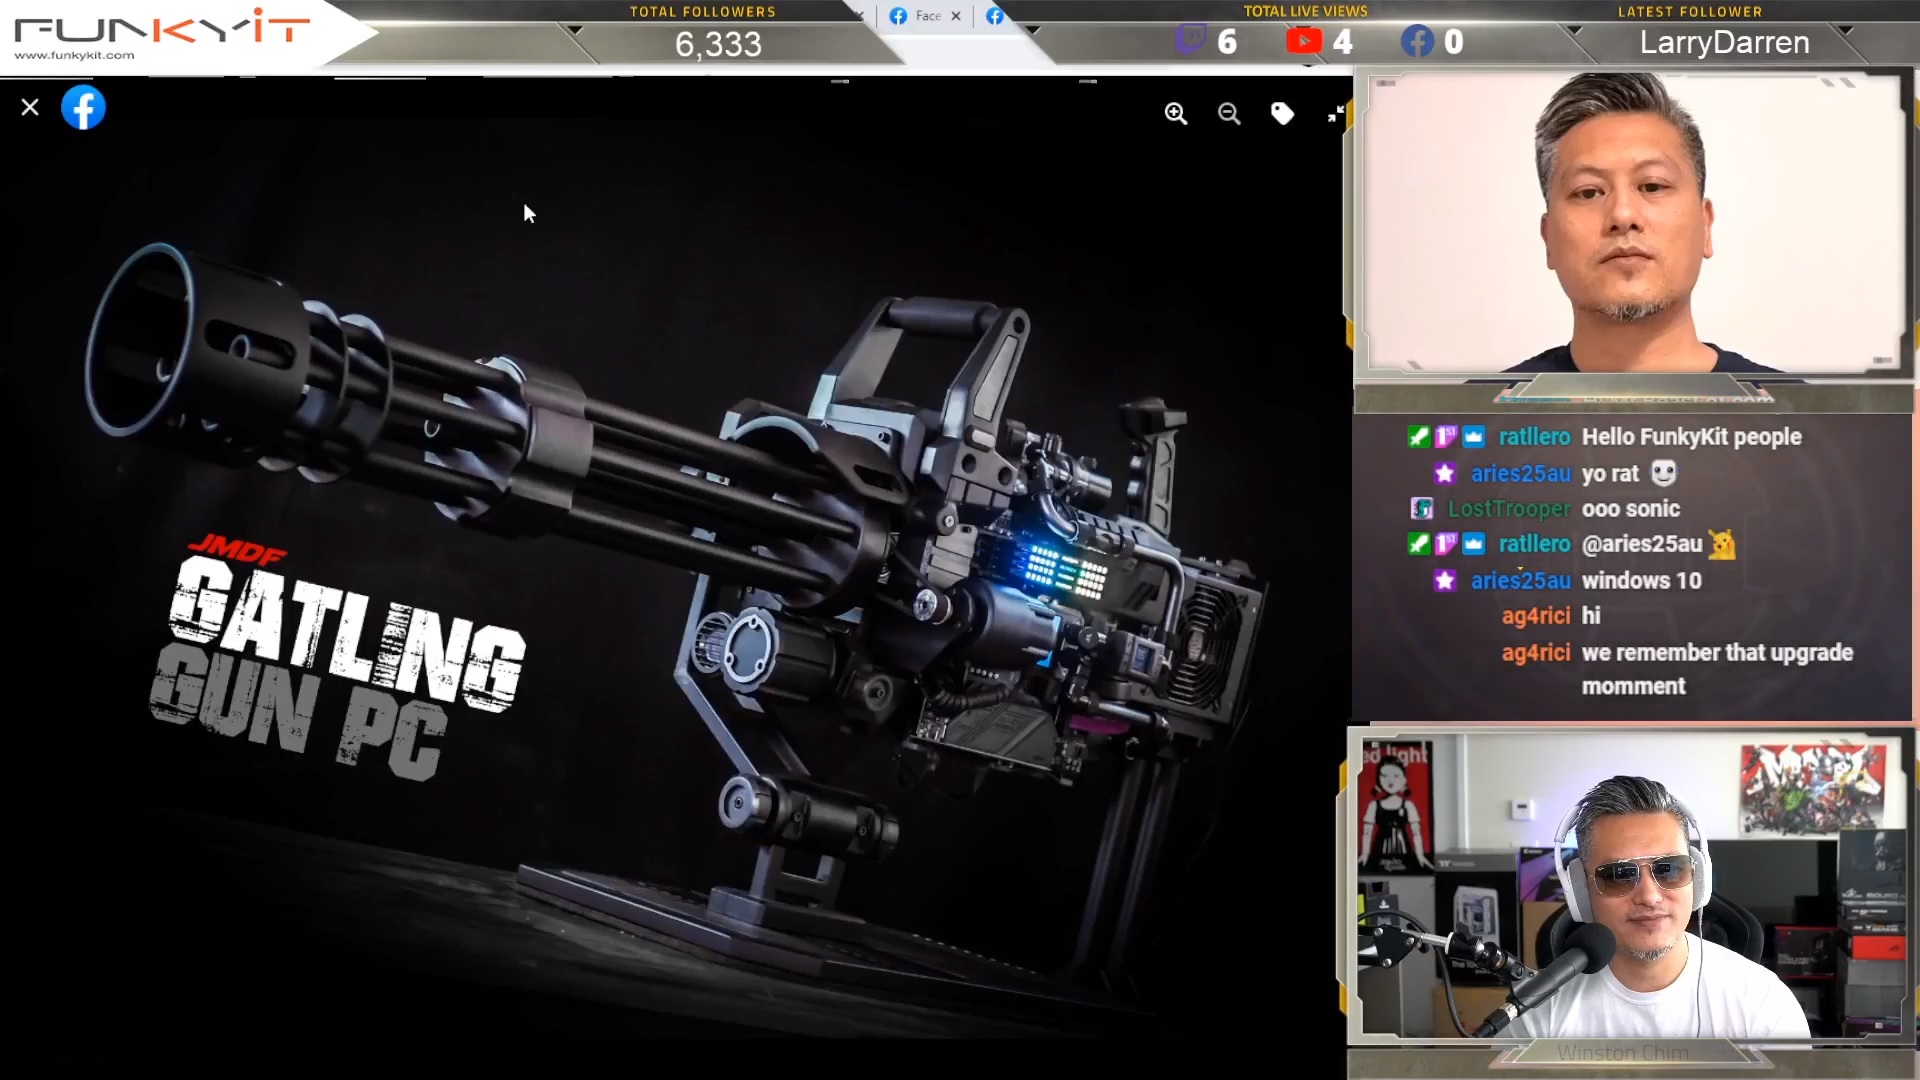Image resolution: width=1920 pixels, height=1080 pixels.
Task: Click the www.funkykit.com text
Action: click(x=74, y=56)
